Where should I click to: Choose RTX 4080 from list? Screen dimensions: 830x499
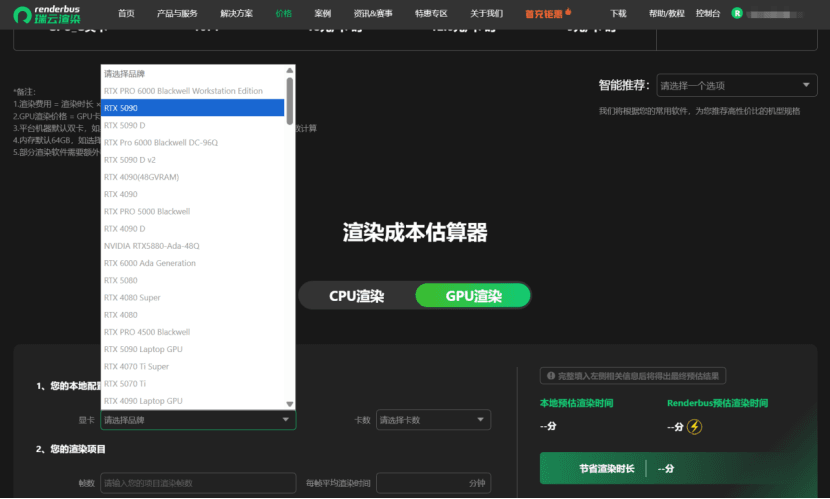pyautogui.click(x=193, y=314)
